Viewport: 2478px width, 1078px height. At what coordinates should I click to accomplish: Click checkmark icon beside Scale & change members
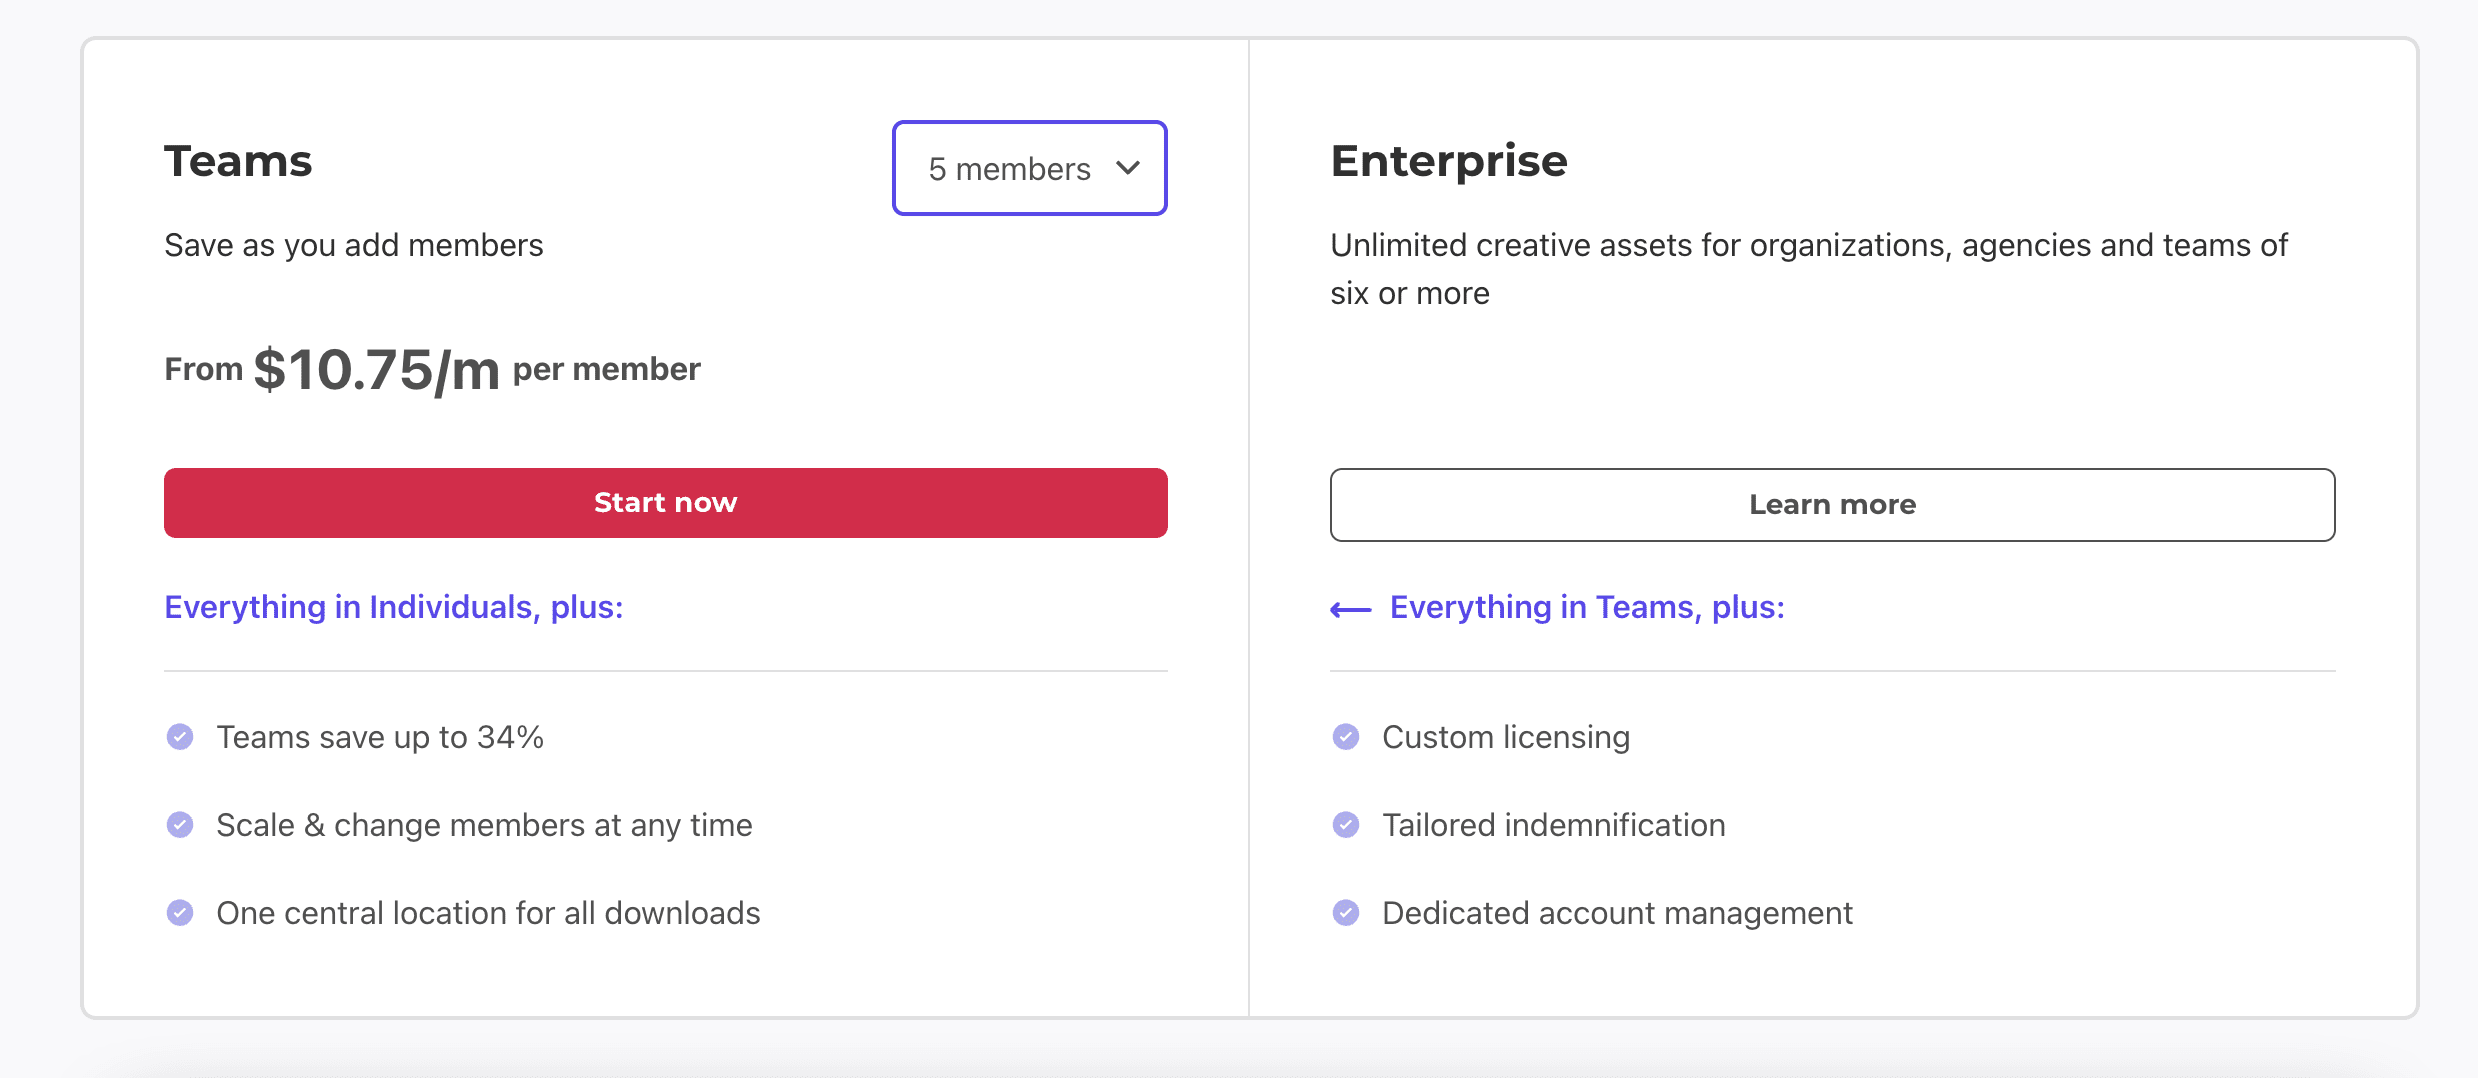[x=180, y=825]
